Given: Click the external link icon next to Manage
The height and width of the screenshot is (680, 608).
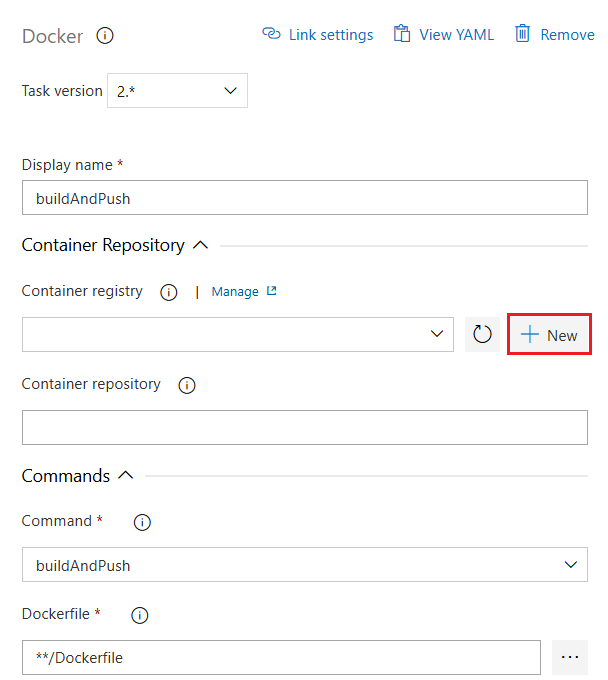Looking at the screenshot, I should click(x=271, y=291).
